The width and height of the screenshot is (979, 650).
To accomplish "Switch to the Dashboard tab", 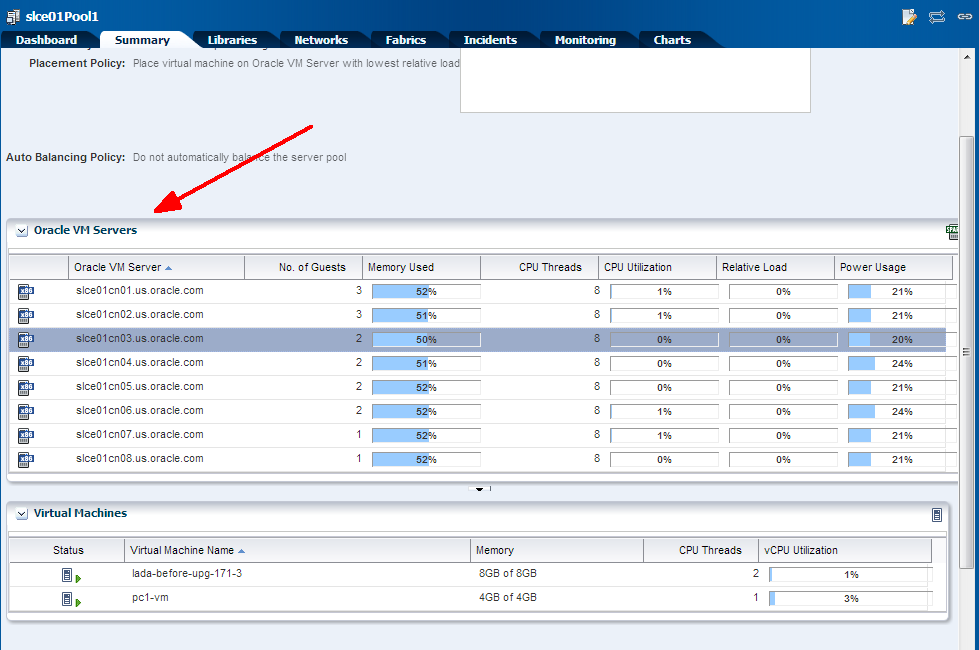I will tap(46, 40).
